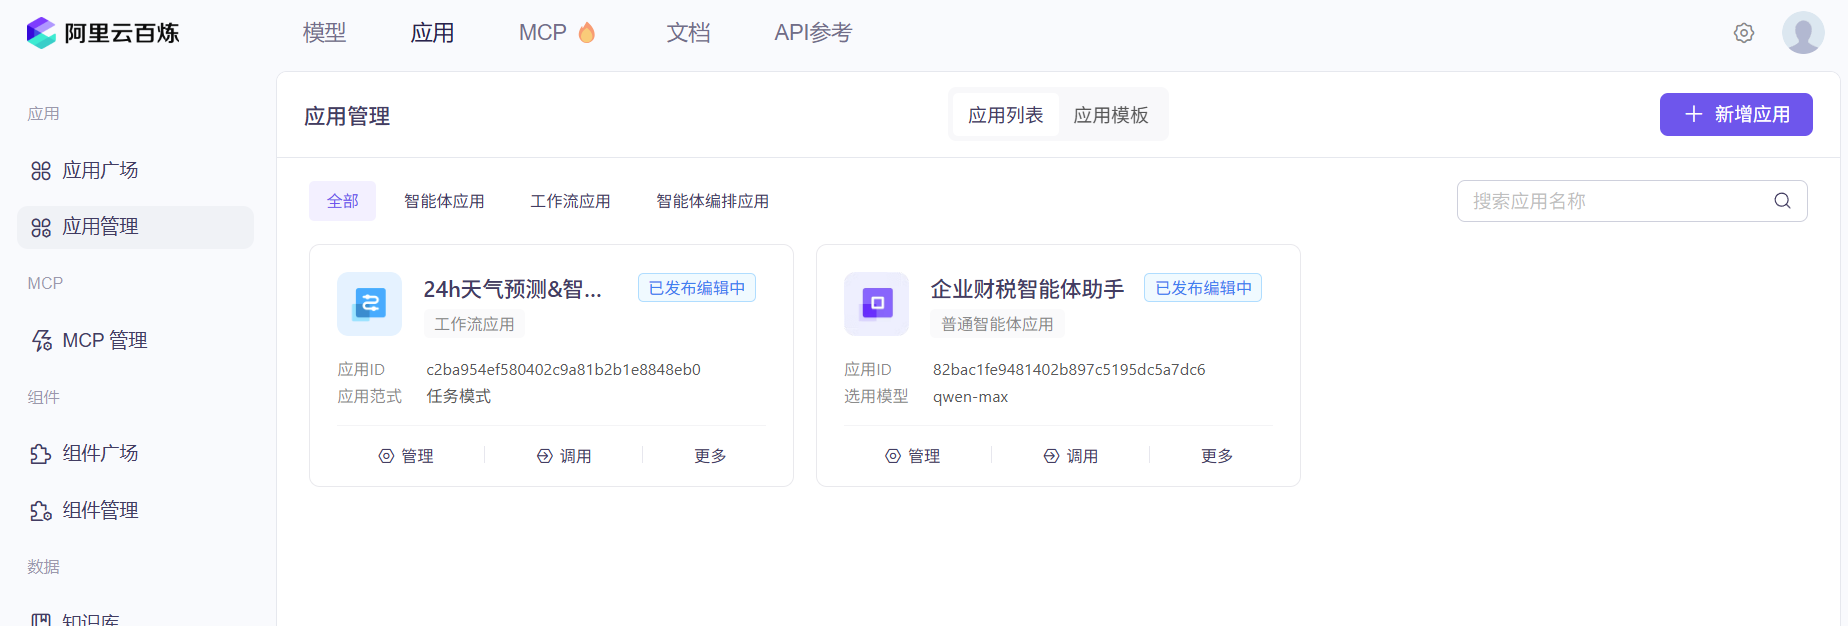Viewport: 1848px width, 626px height.
Task: Click the plus icon in 新增应用
Action: coord(1694,115)
